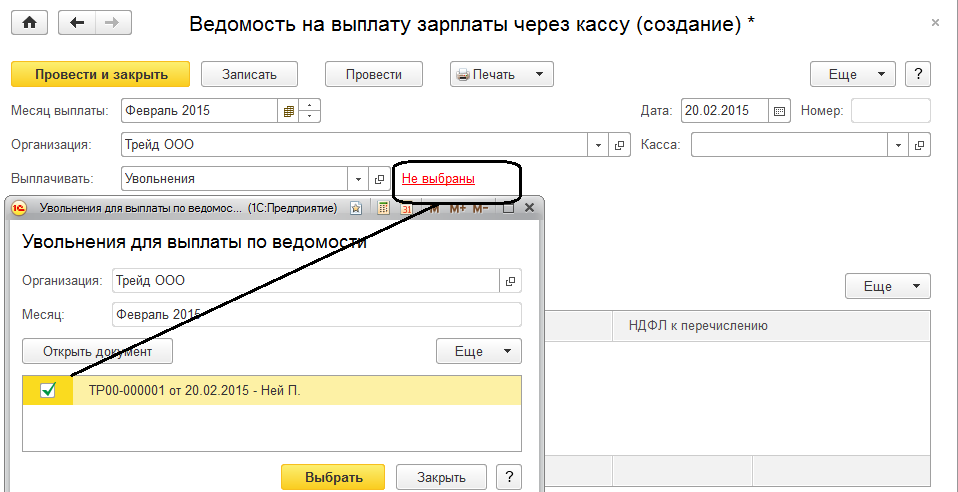Click the Записать button
Image resolution: width=958 pixels, height=492 pixels.
(x=249, y=75)
